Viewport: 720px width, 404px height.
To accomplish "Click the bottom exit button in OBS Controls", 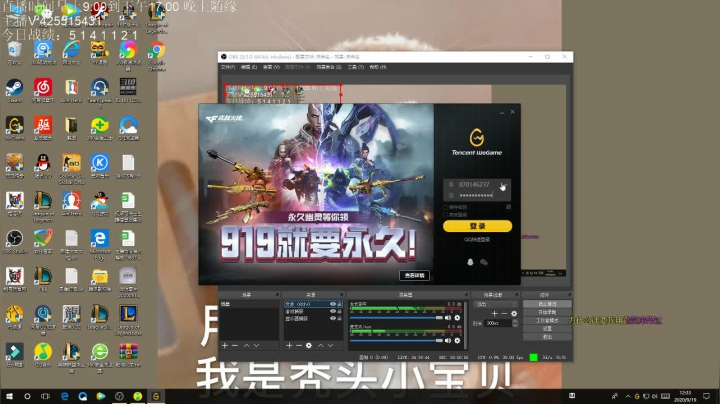I will (x=547, y=337).
